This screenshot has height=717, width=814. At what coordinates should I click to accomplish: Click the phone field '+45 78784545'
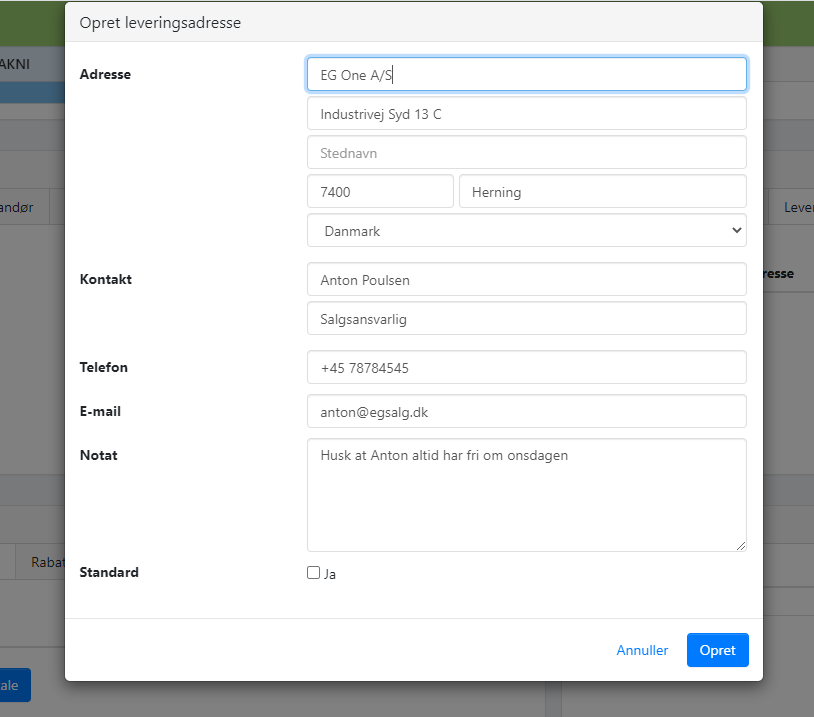tap(526, 368)
